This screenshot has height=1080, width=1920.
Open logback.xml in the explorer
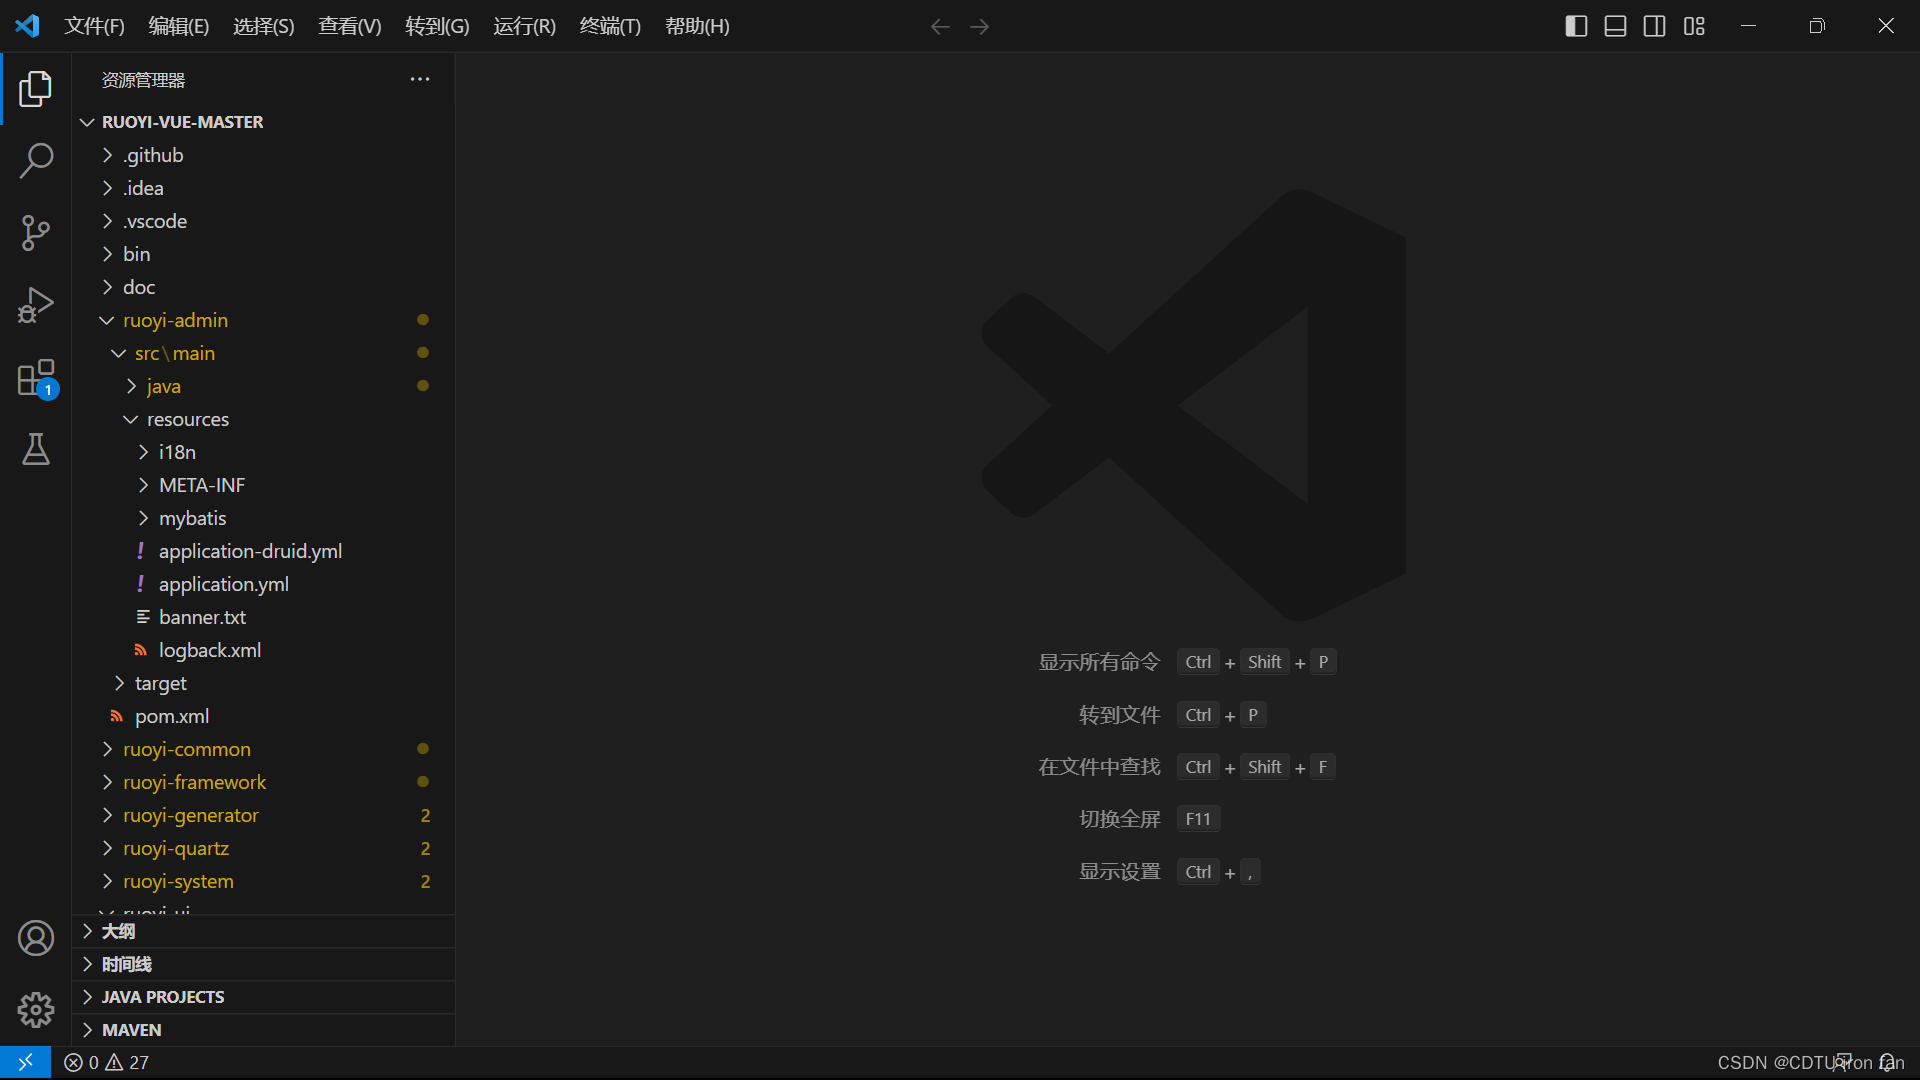[209, 650]
